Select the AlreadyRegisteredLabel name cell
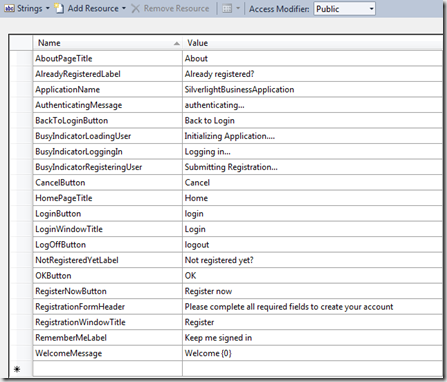Viewport: 447px width, 382px height. [108, 74]
